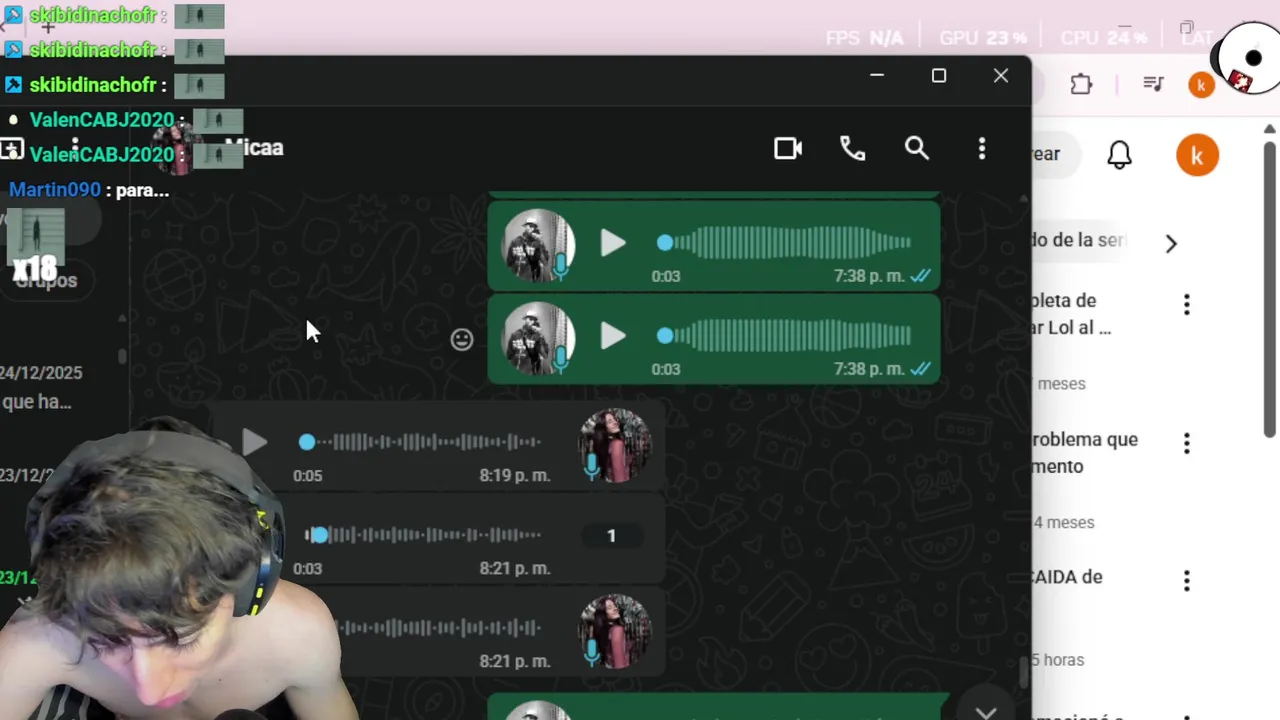
Task: Click the 24/12/2025 chat in the list
Action: (41, 388)
